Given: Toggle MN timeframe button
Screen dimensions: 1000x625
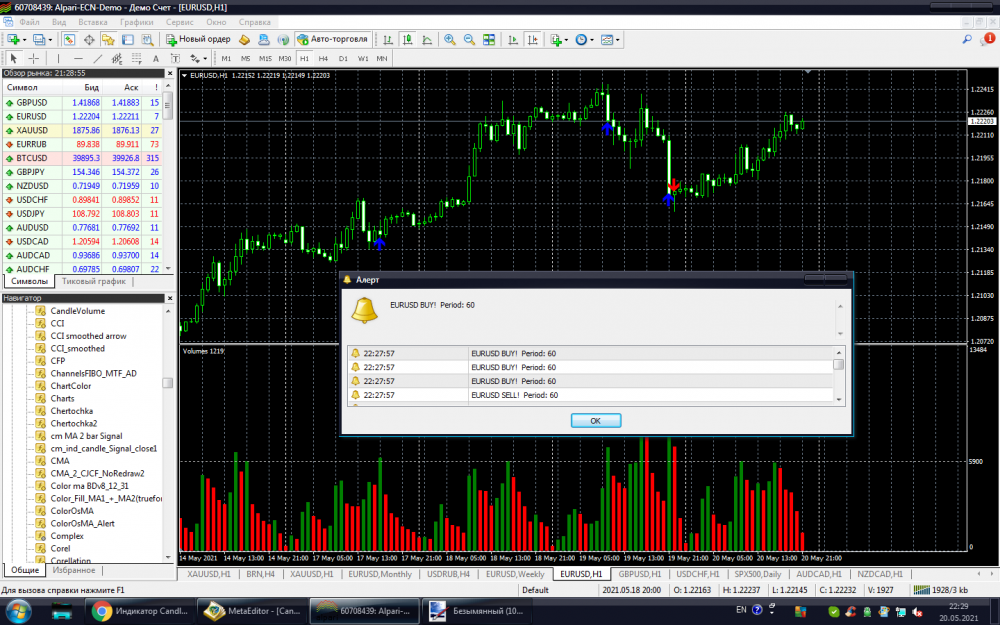Looking at the screenshot, I should [x=381, y=59].
